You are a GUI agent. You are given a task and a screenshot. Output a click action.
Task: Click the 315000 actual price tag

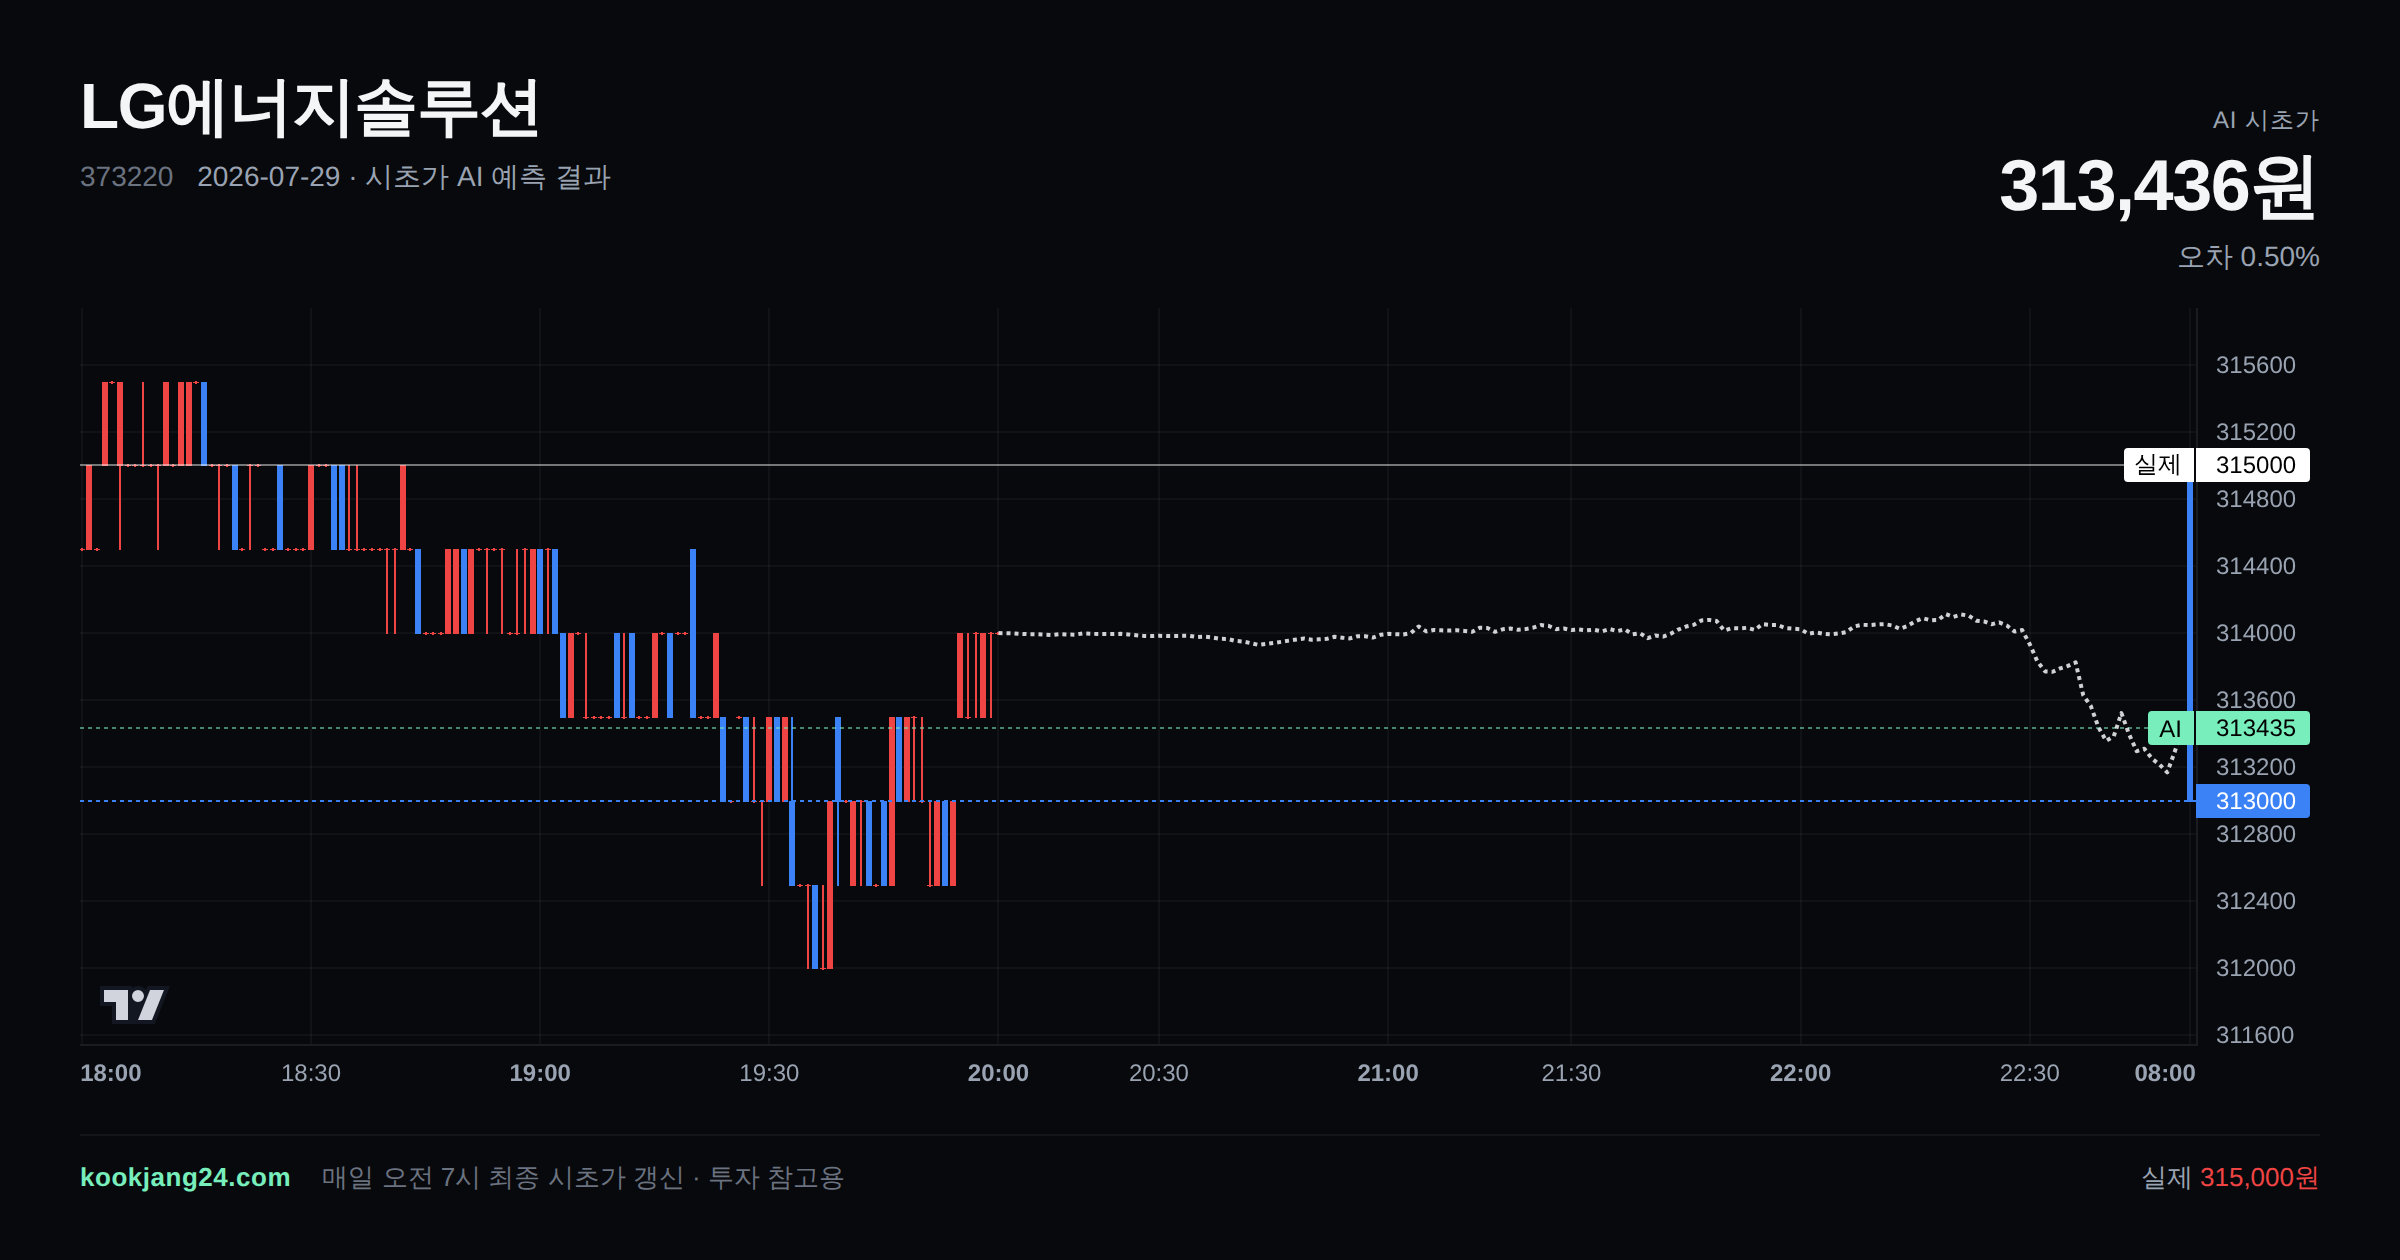pyautogui.click(x=2253, y=465)
